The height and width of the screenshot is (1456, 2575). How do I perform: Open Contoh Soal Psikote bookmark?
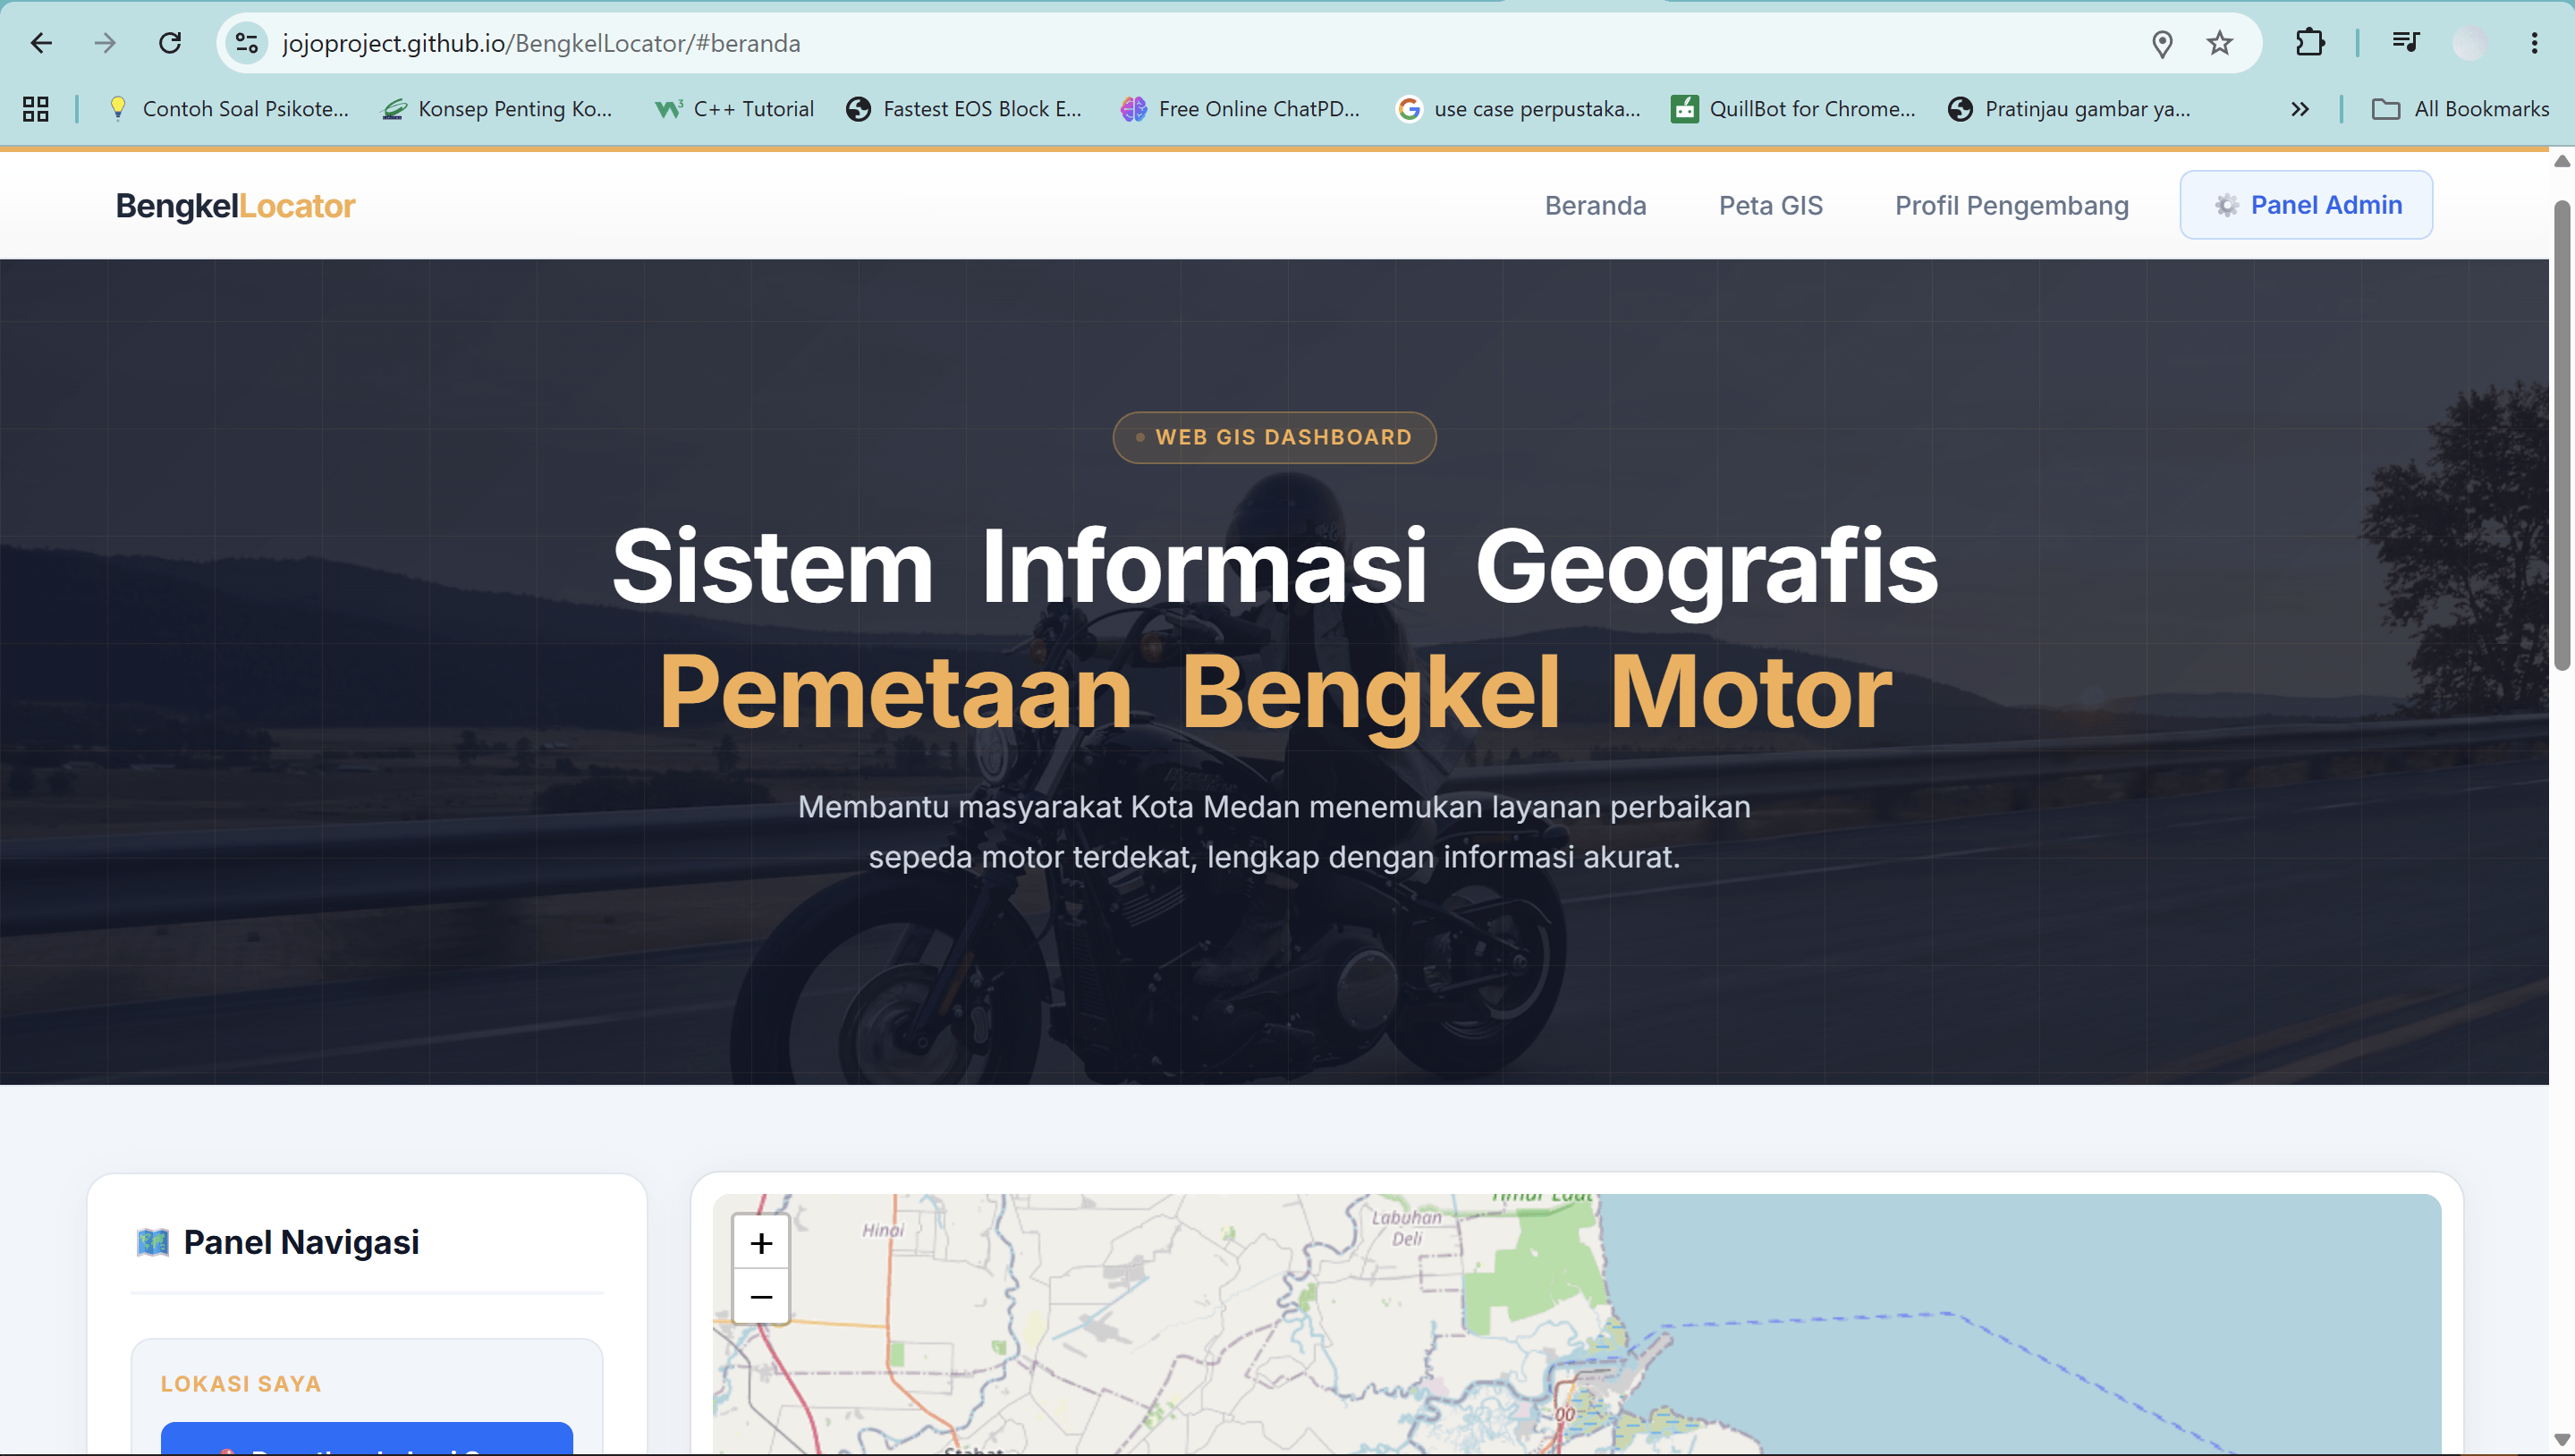[x=229, y=109]
